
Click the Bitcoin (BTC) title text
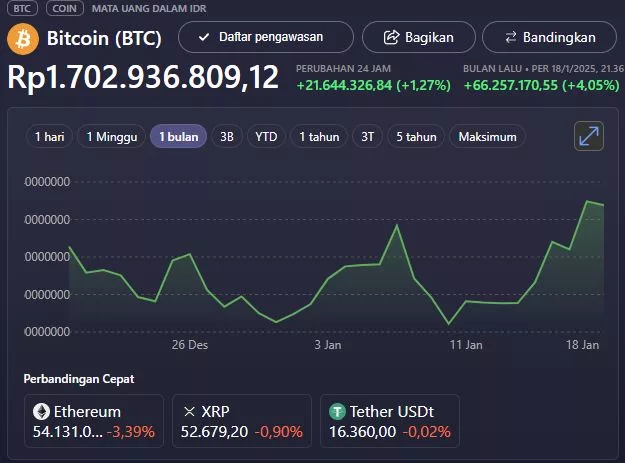point(104,39)
